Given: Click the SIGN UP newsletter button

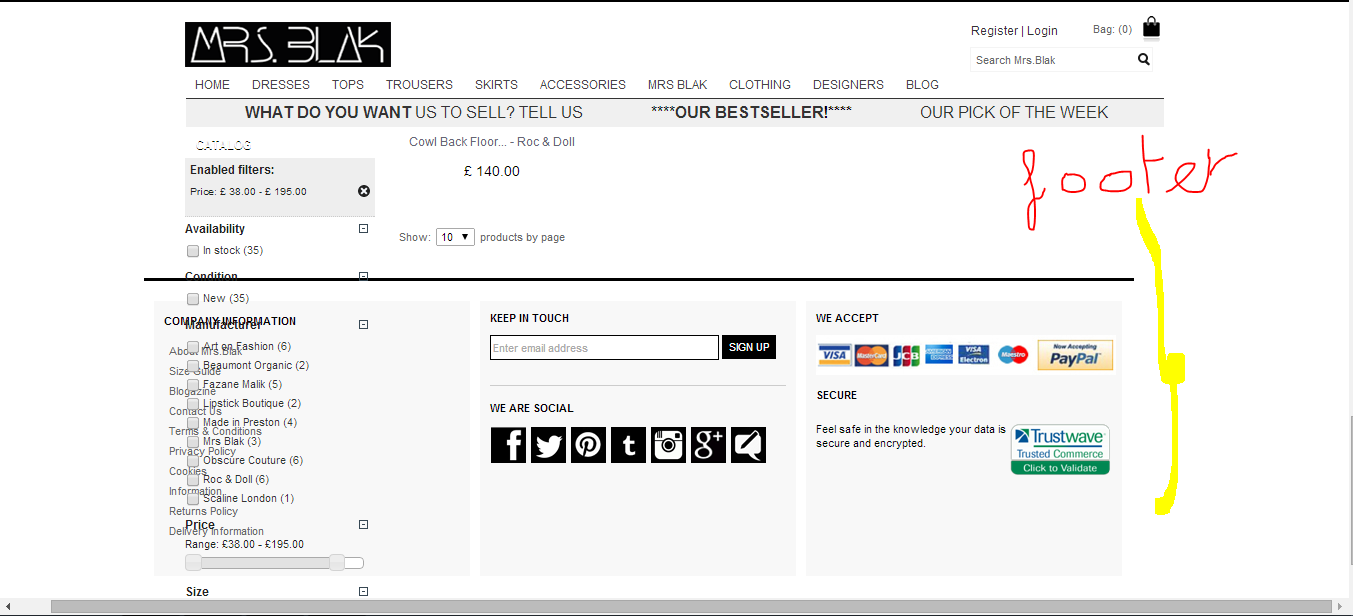Looking at the screenshot, I should pos(749,347).
